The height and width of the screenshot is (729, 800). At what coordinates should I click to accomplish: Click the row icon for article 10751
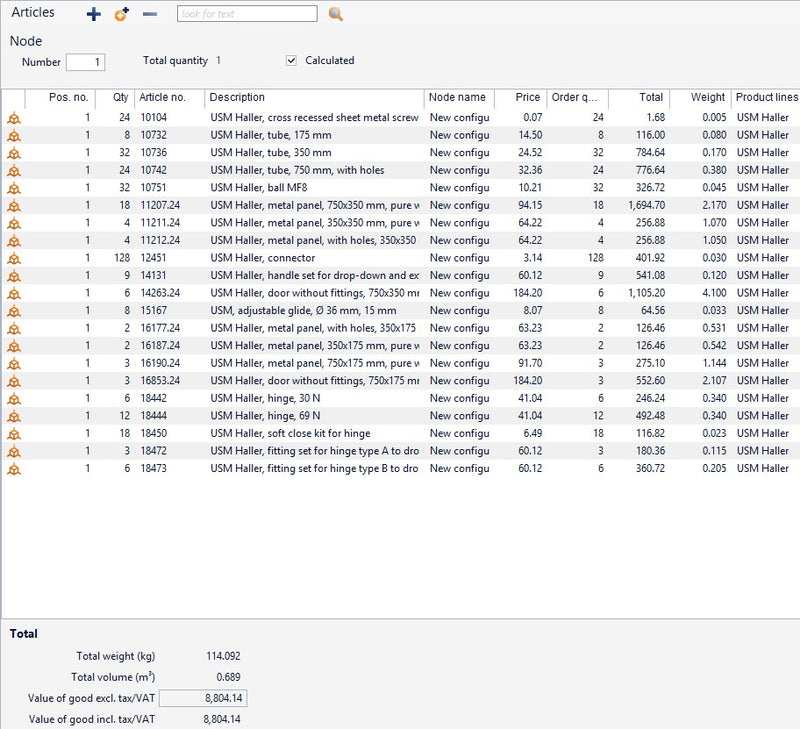(14, 188)
